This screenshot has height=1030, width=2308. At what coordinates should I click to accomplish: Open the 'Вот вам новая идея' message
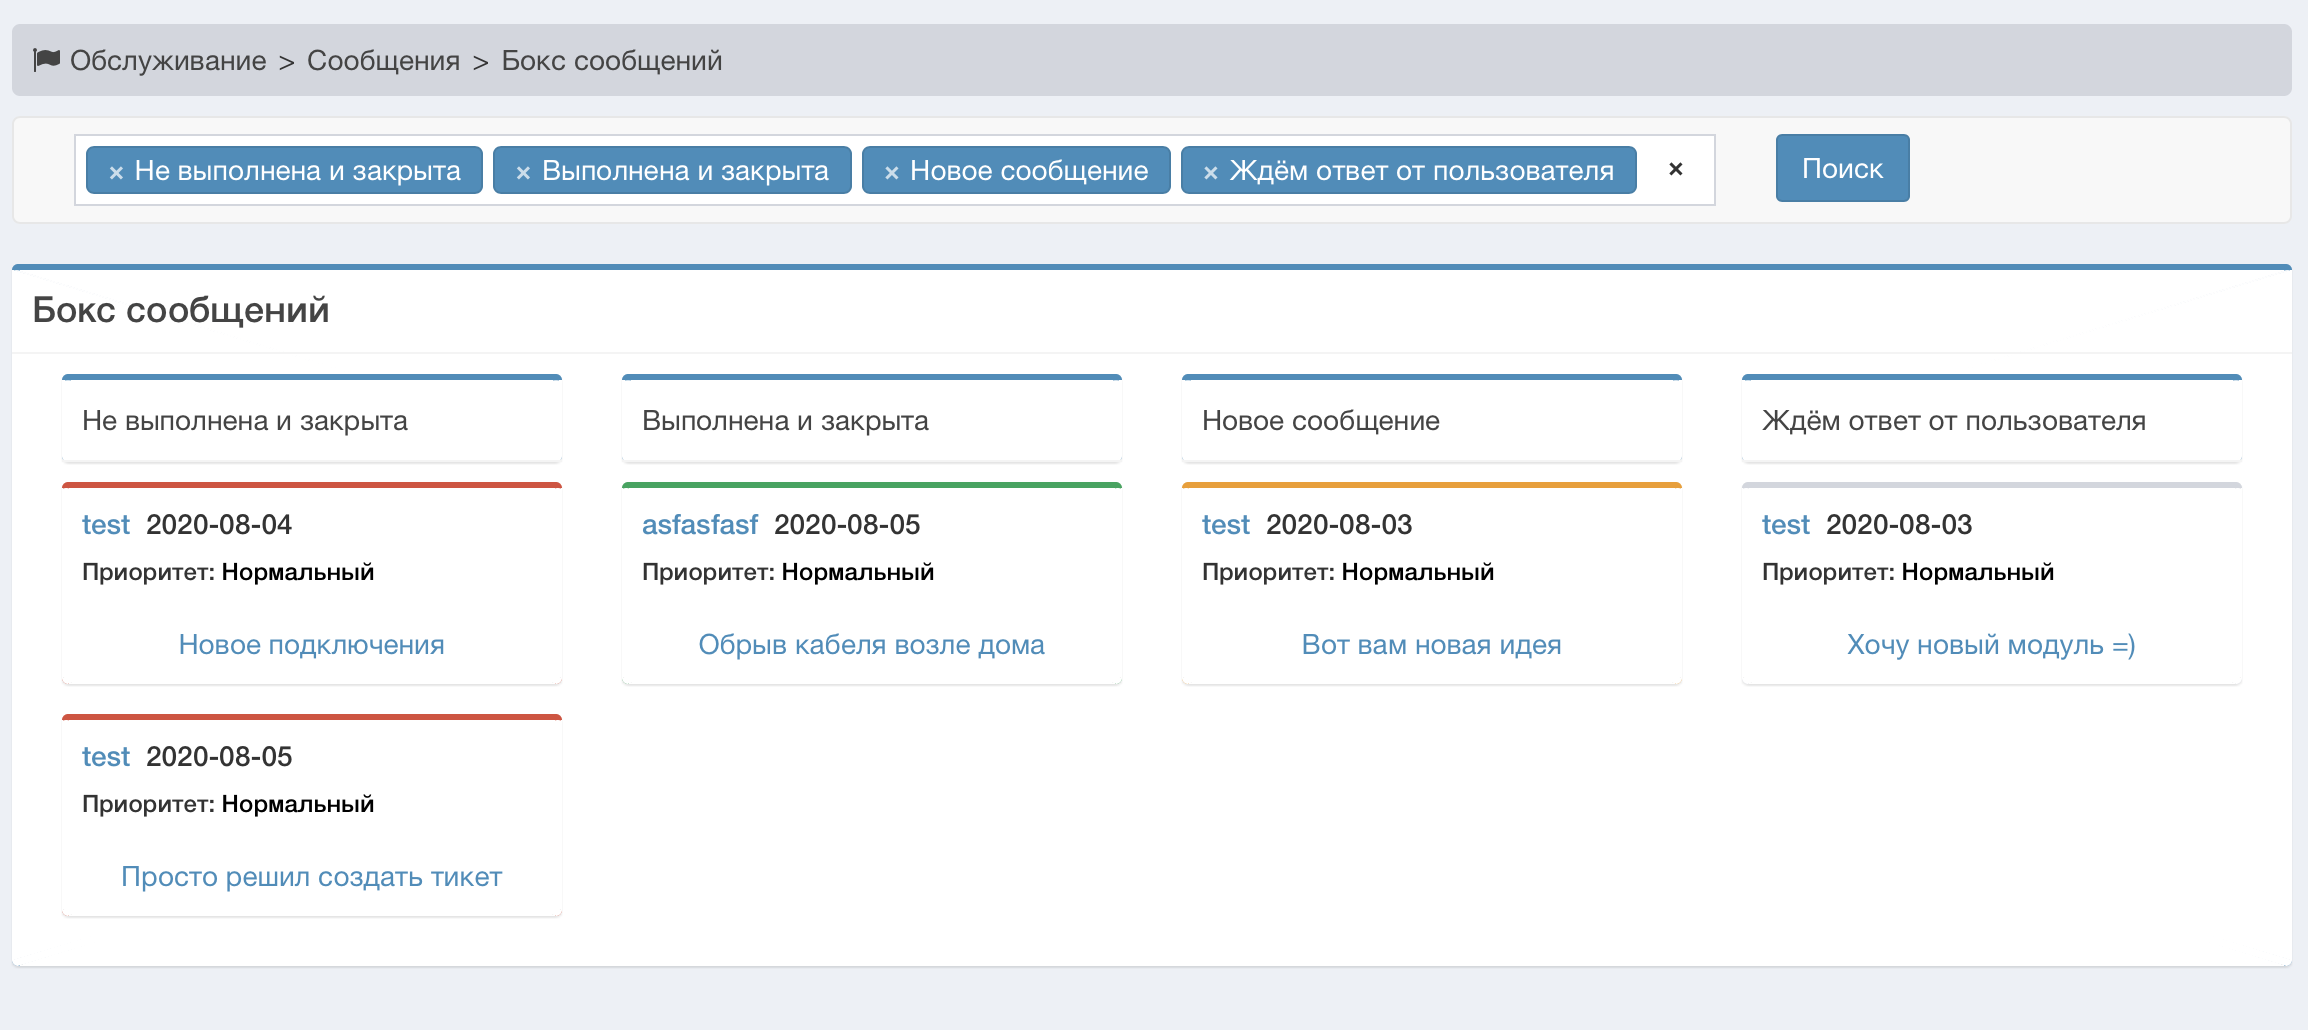(x=1431, y=645)
